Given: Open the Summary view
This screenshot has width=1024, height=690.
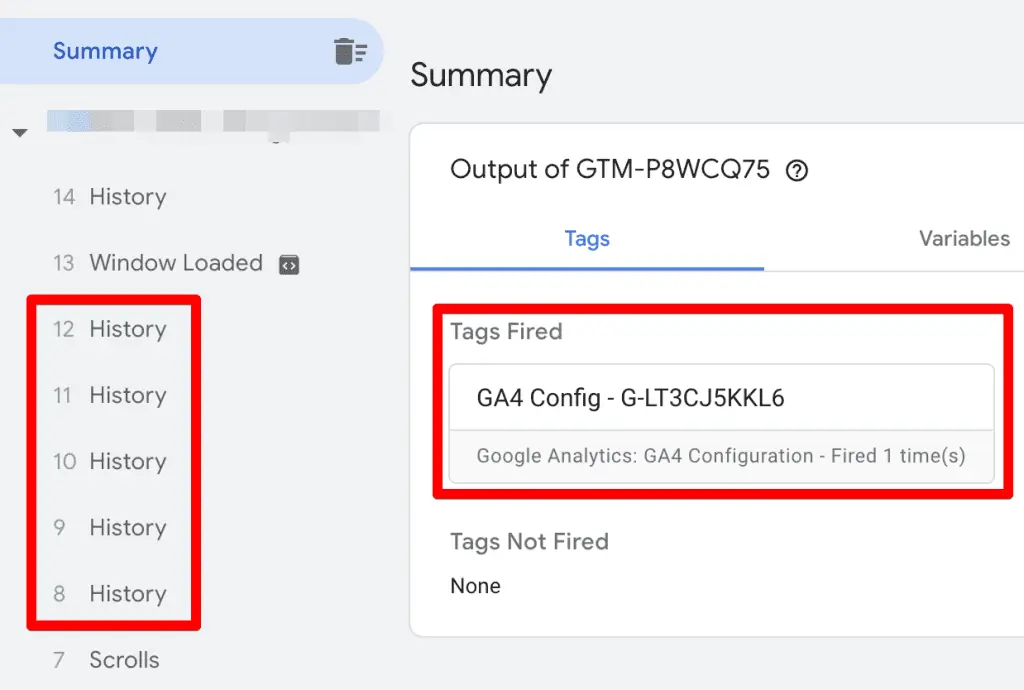Looking at the screenshot, I should click(105, 51).
